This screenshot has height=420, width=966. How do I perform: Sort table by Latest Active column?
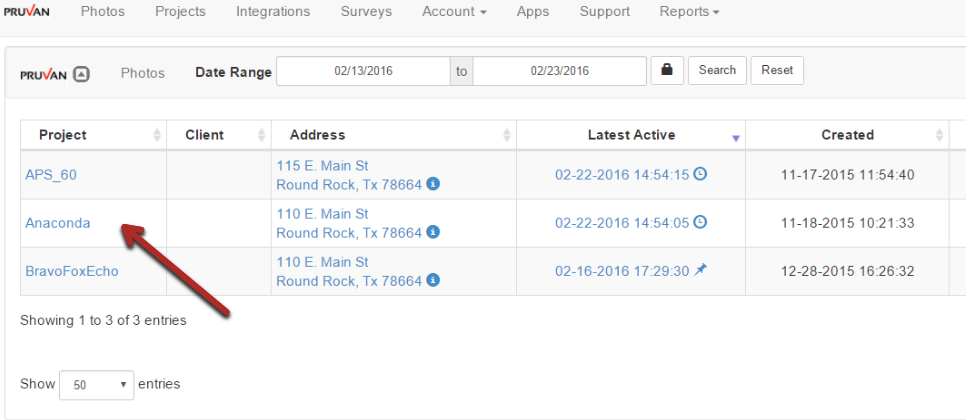pyautogui.click(x=631, y=135)
